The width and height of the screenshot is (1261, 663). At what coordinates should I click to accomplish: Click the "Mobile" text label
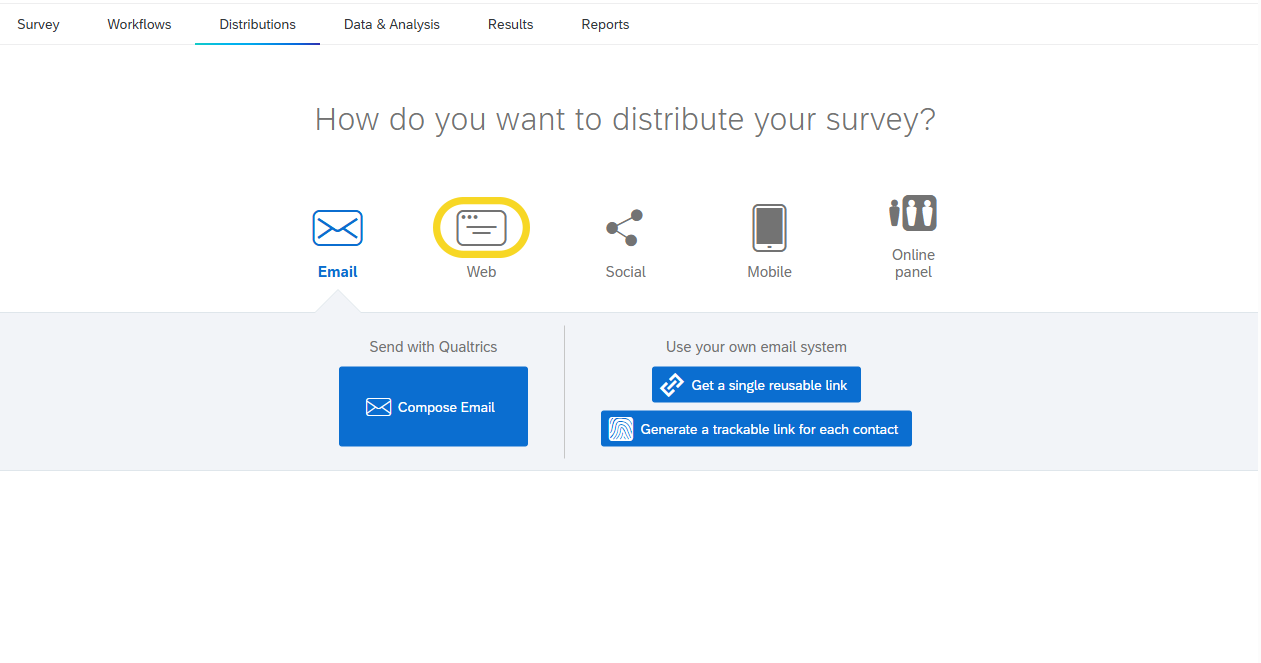coord(769,272)
